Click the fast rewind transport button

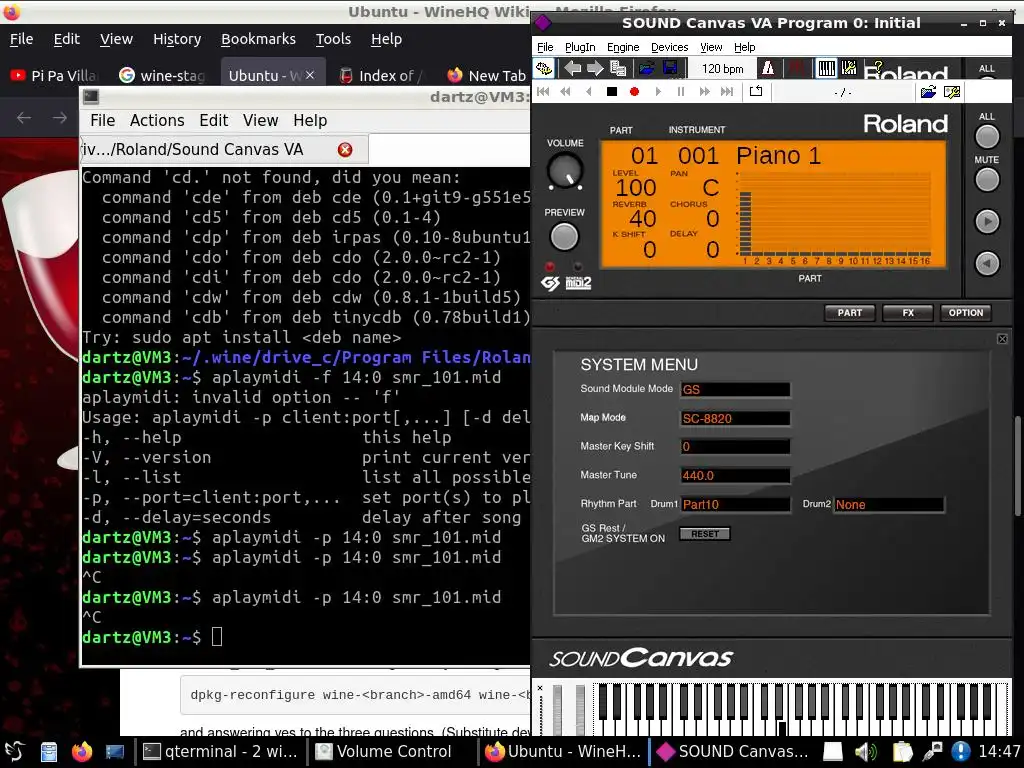pos(566,92)
